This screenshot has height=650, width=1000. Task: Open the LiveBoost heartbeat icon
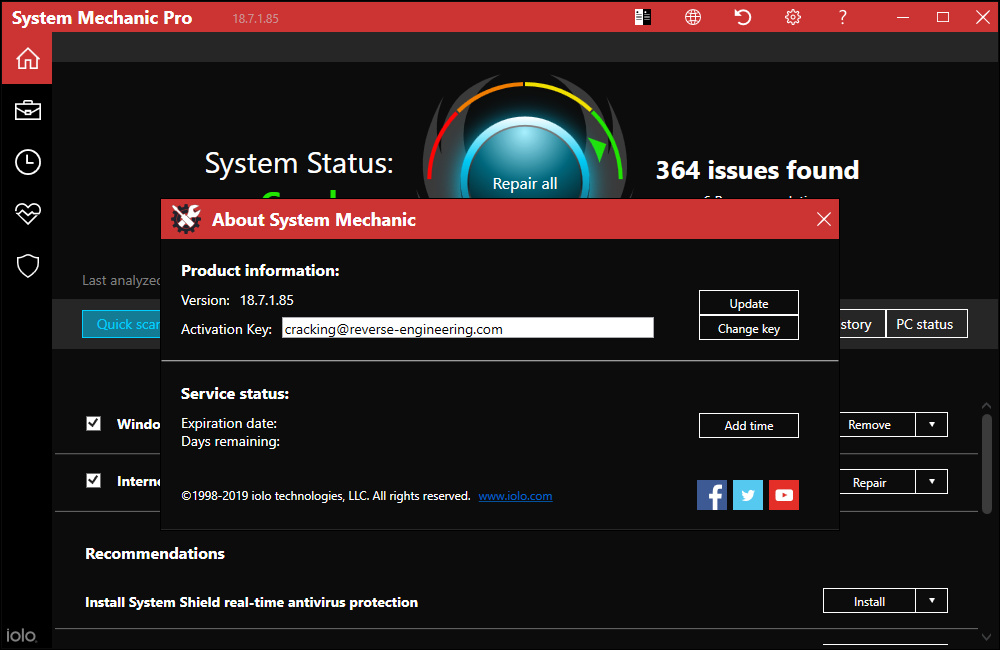27,214
